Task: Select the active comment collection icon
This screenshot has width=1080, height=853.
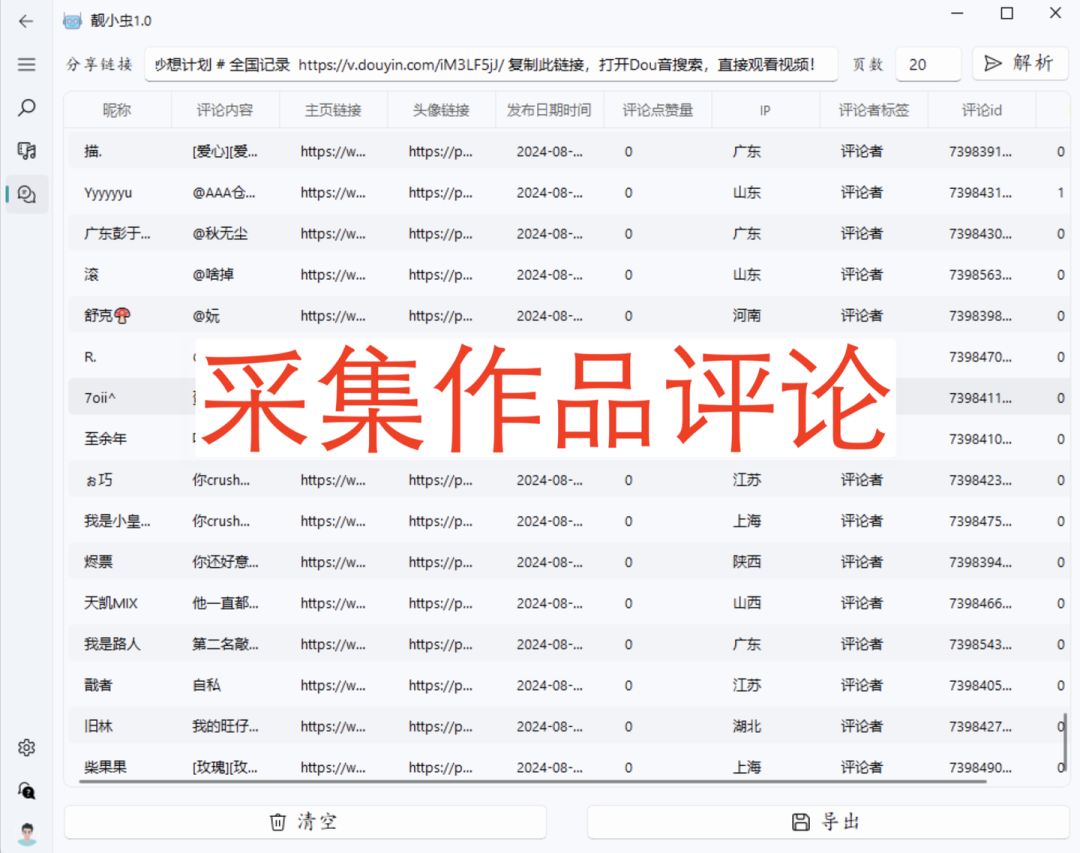Action: pos(26,194)
